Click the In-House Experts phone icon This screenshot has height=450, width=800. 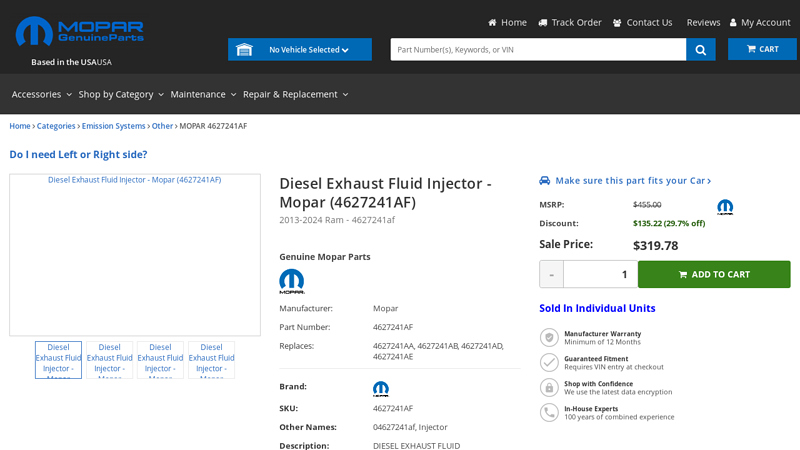point(549,412)
